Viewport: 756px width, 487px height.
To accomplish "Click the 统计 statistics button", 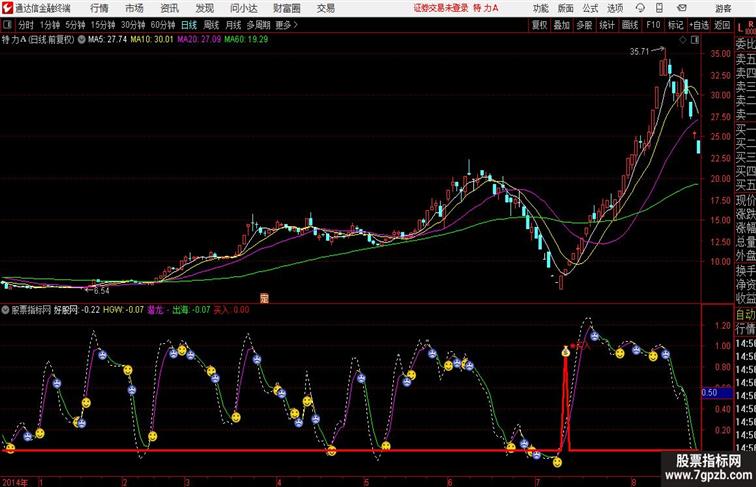I will pyautogui.click(x=607, y=25).
